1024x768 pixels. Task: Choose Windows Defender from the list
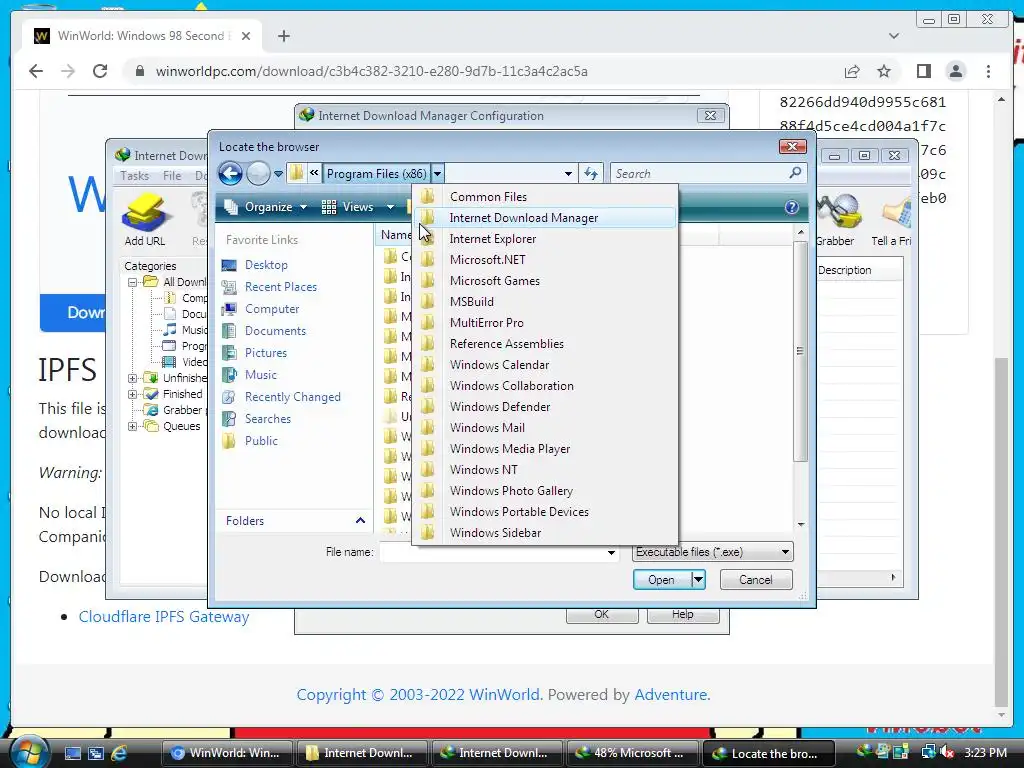[x=545, y=407]
